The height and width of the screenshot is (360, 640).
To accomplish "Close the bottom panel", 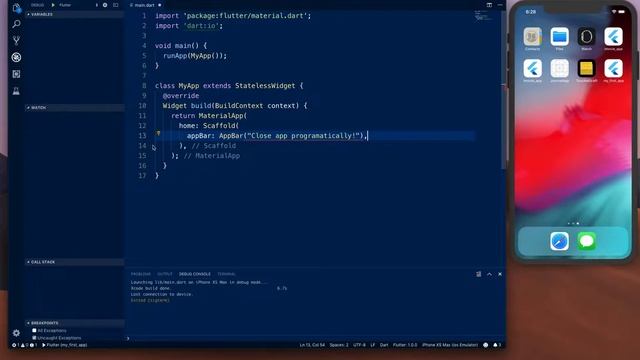I will coord(500,274).
